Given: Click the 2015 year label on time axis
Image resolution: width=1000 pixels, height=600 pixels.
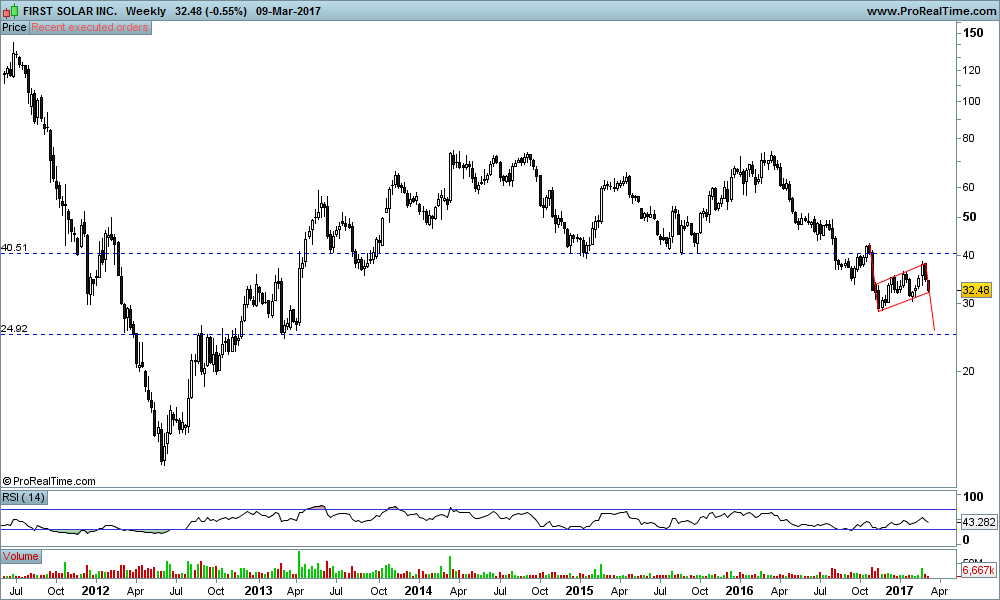Looking at the screenshot, I should click(x=579, y=590).
